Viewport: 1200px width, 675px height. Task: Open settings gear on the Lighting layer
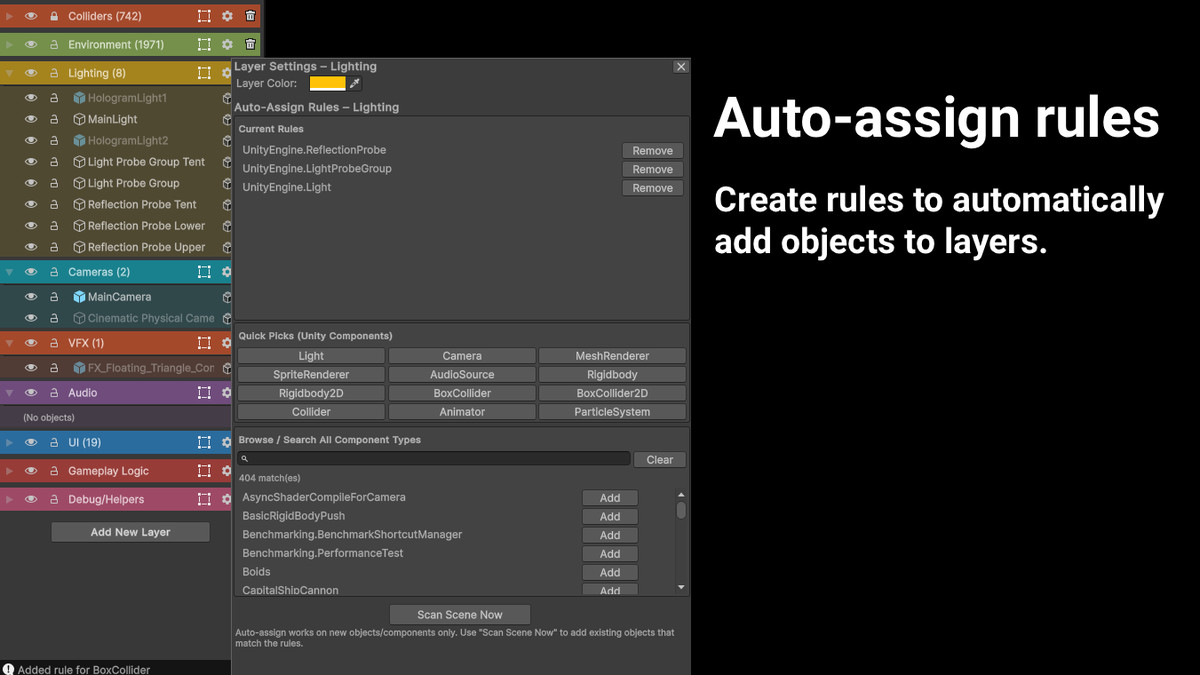click(227, 72)
